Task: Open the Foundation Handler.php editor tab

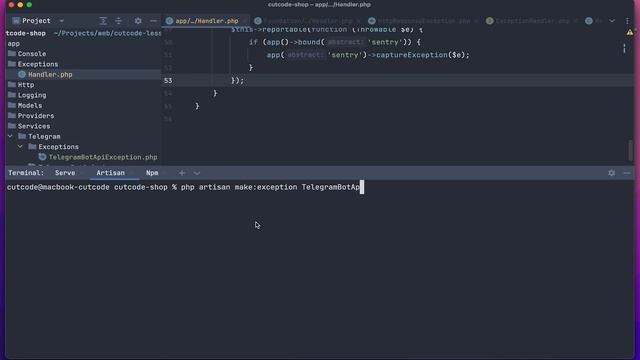Action: (307, 21)
